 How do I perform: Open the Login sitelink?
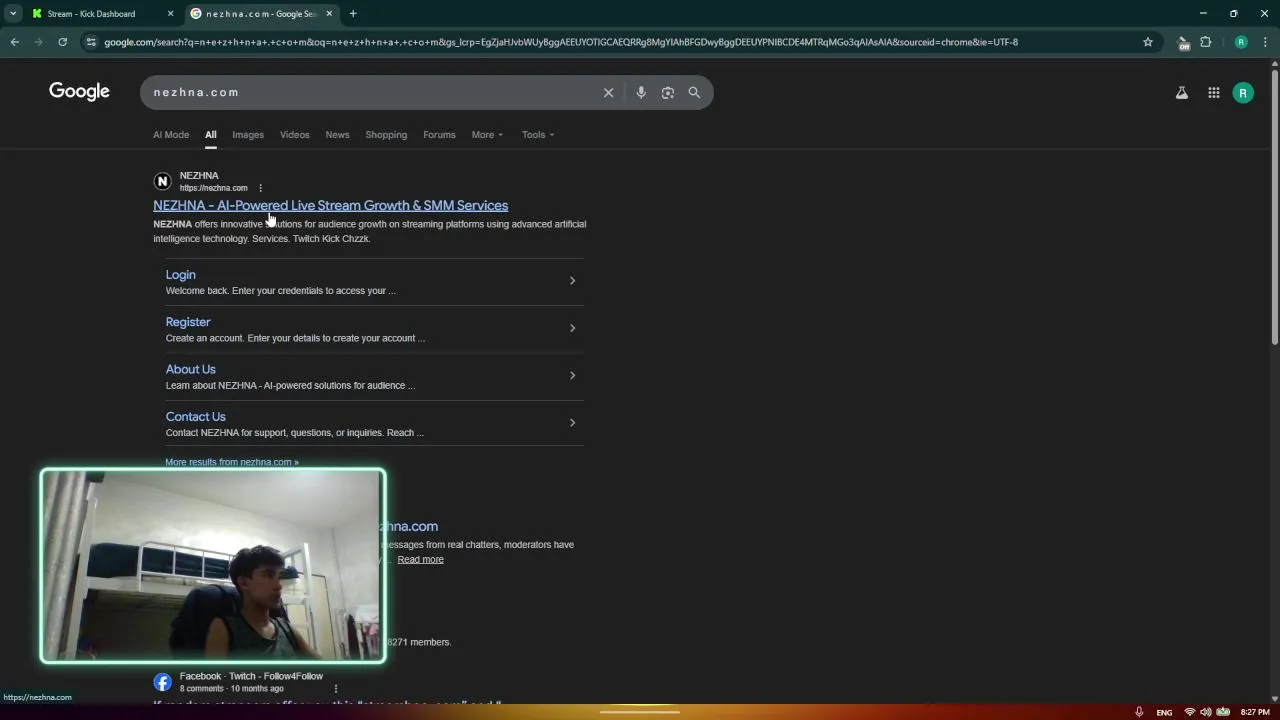(180, 275)
